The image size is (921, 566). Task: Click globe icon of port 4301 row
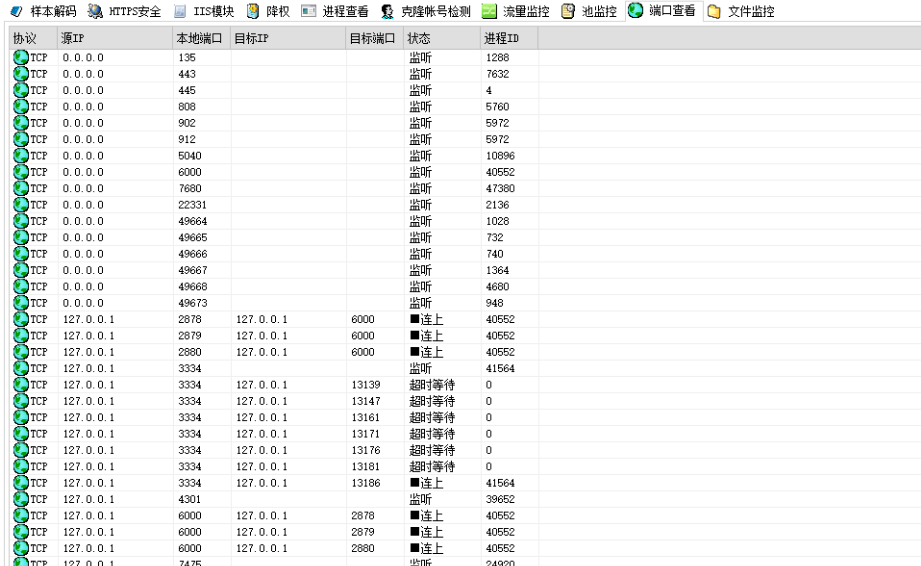pos(21,499)
